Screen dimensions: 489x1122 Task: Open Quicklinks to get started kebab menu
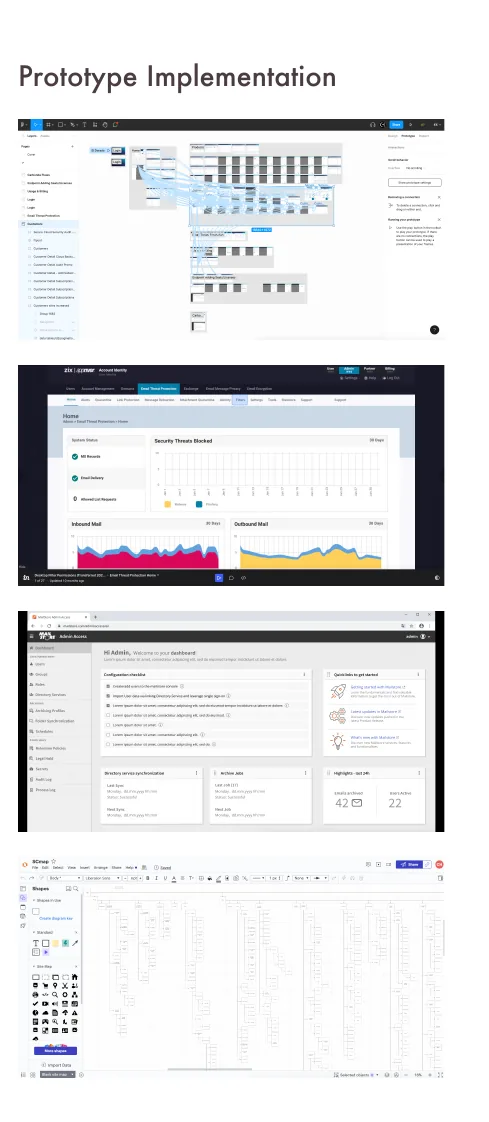tap(418, 675)
